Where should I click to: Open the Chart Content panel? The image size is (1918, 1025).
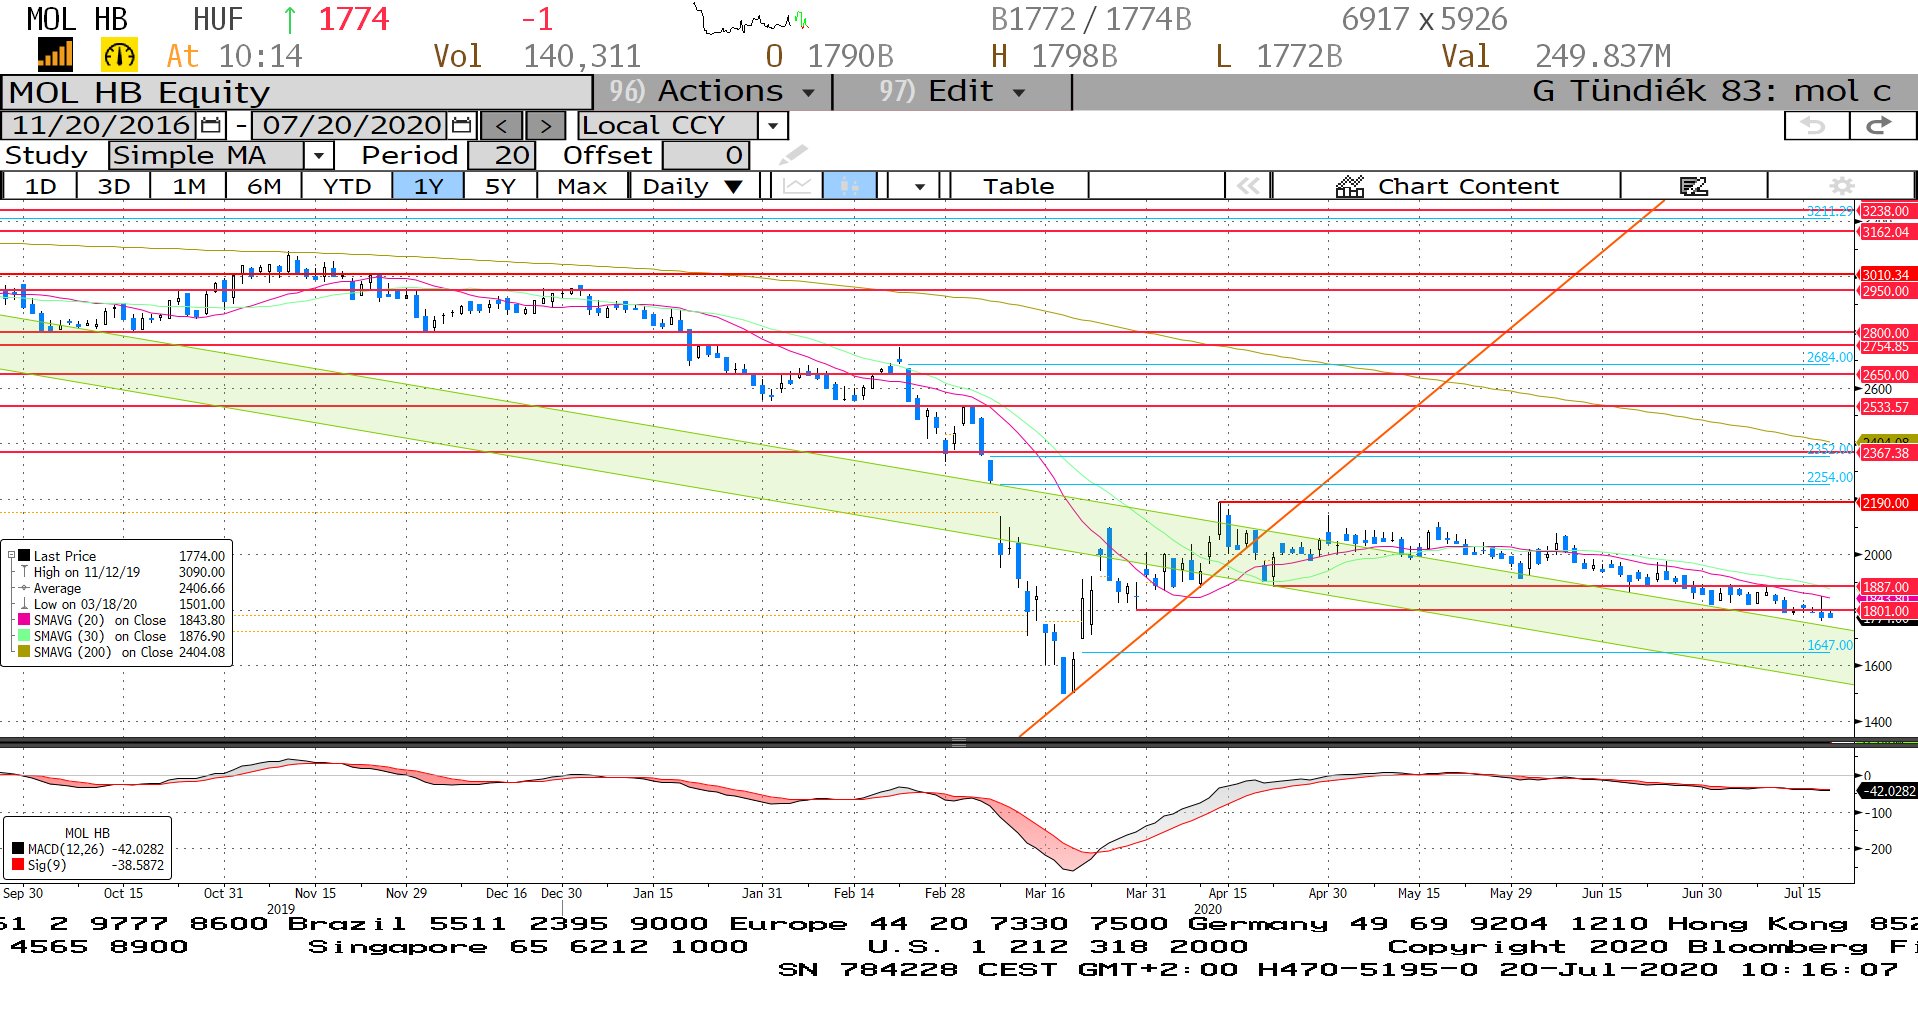pos(1446,186)
